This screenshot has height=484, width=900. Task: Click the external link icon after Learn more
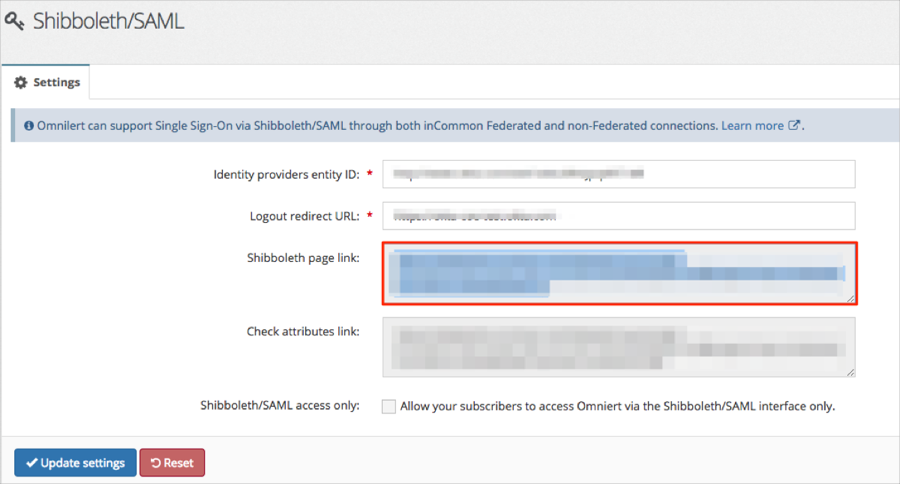tap(795, 126)
